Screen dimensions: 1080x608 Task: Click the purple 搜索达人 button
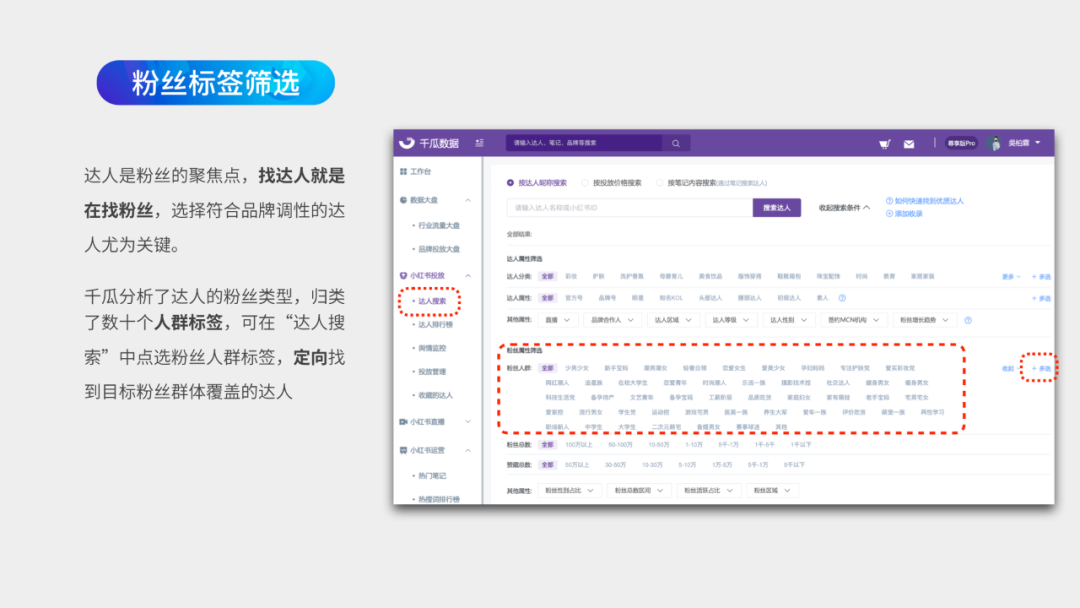tap(776, 207)
